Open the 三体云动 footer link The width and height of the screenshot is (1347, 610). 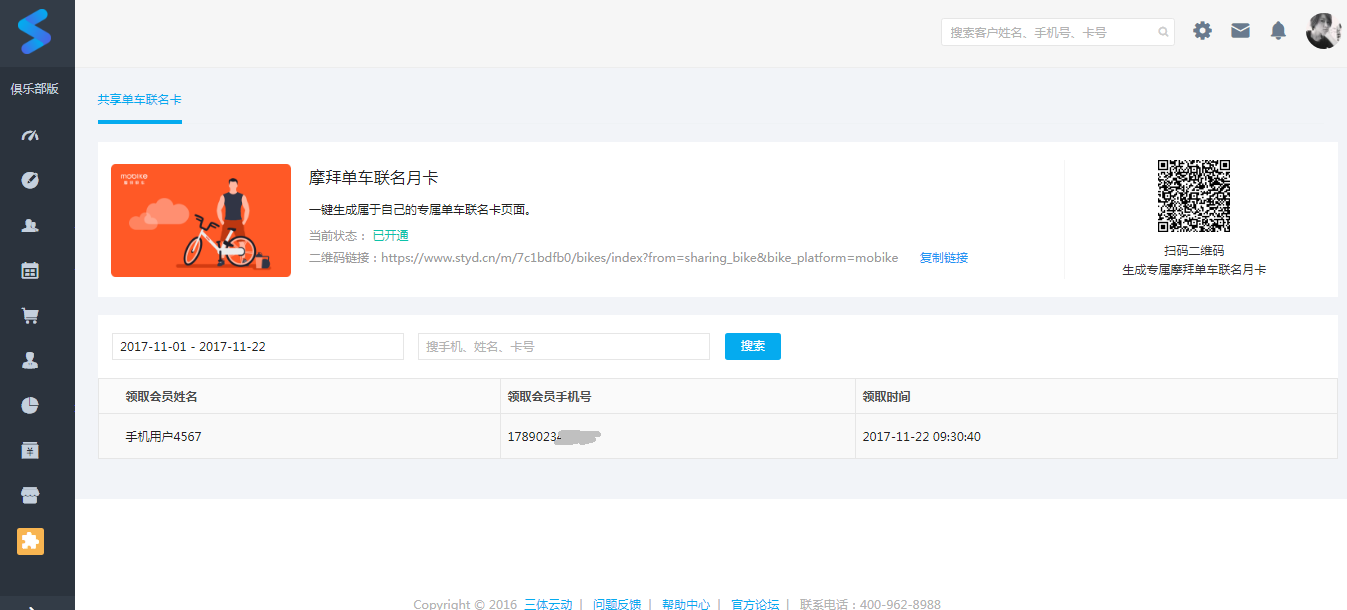click(x=548, y=604)
